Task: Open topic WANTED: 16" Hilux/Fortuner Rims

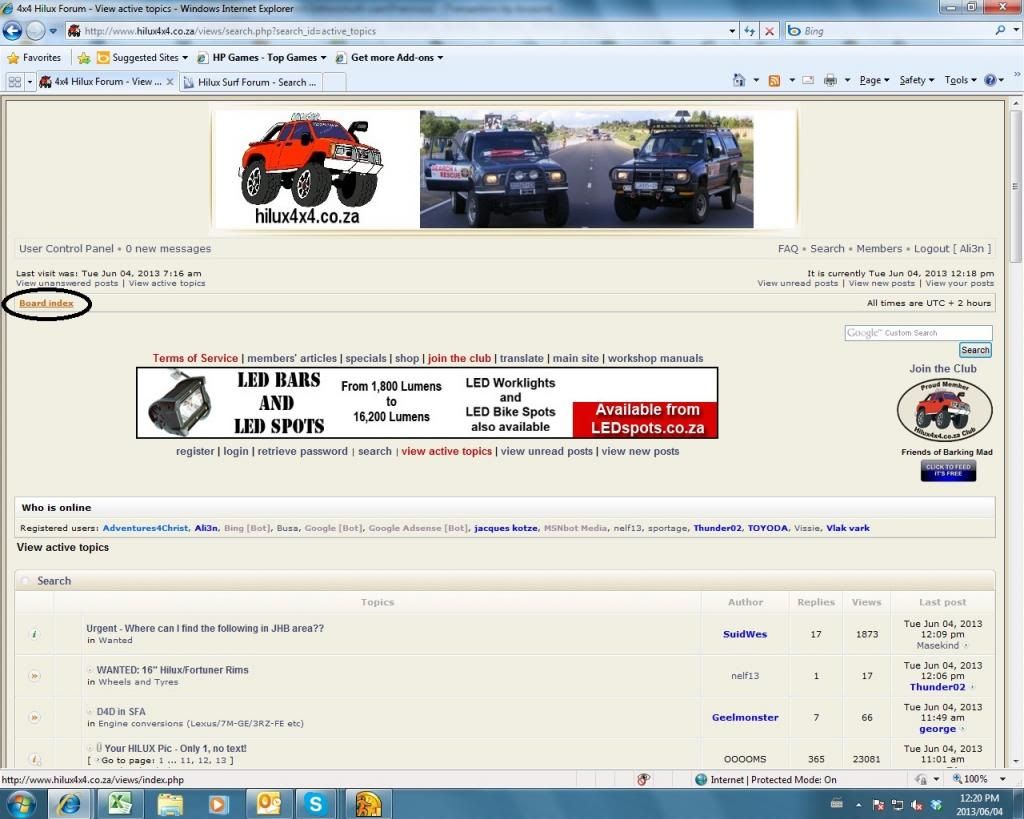Action: [x=172, y=669]
